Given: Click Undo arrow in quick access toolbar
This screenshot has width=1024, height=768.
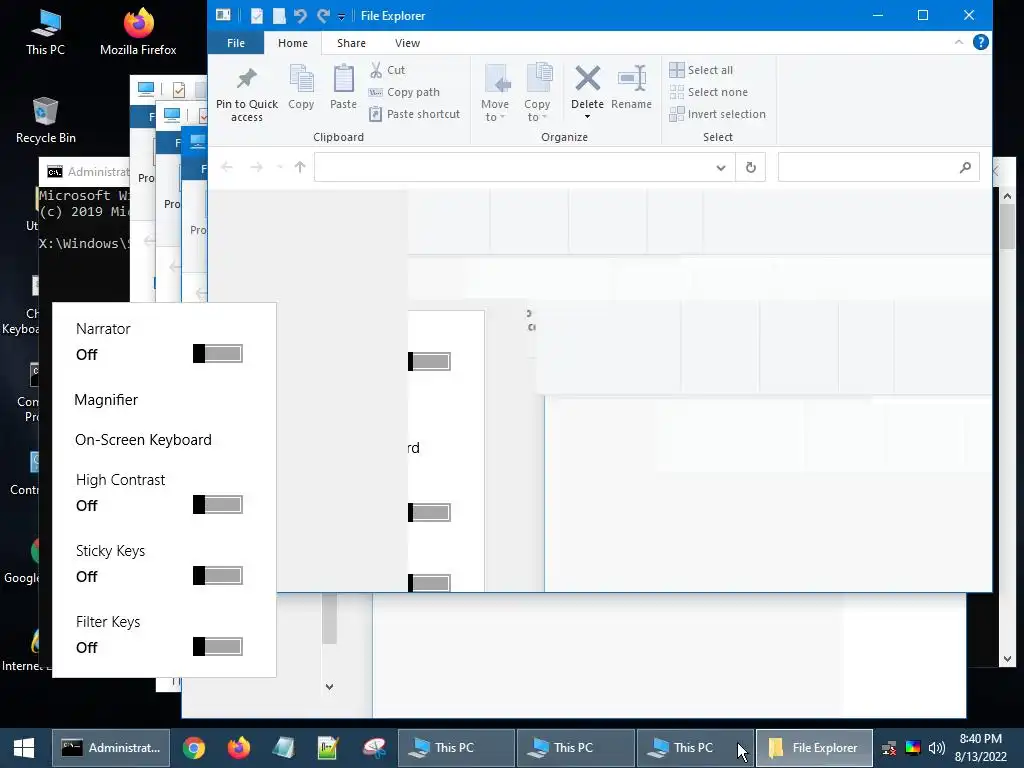Looking at the screenshot, I should (300, 16).
